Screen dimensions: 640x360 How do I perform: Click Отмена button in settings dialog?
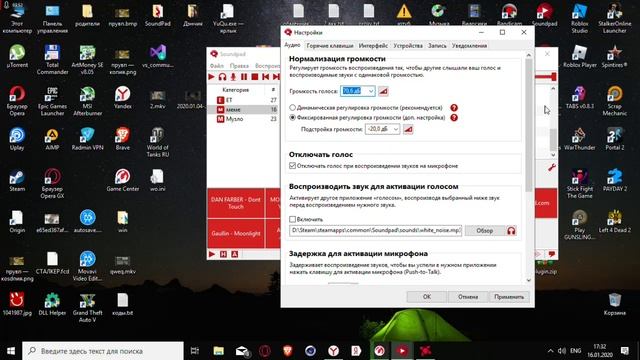click(x=468, y=297)
